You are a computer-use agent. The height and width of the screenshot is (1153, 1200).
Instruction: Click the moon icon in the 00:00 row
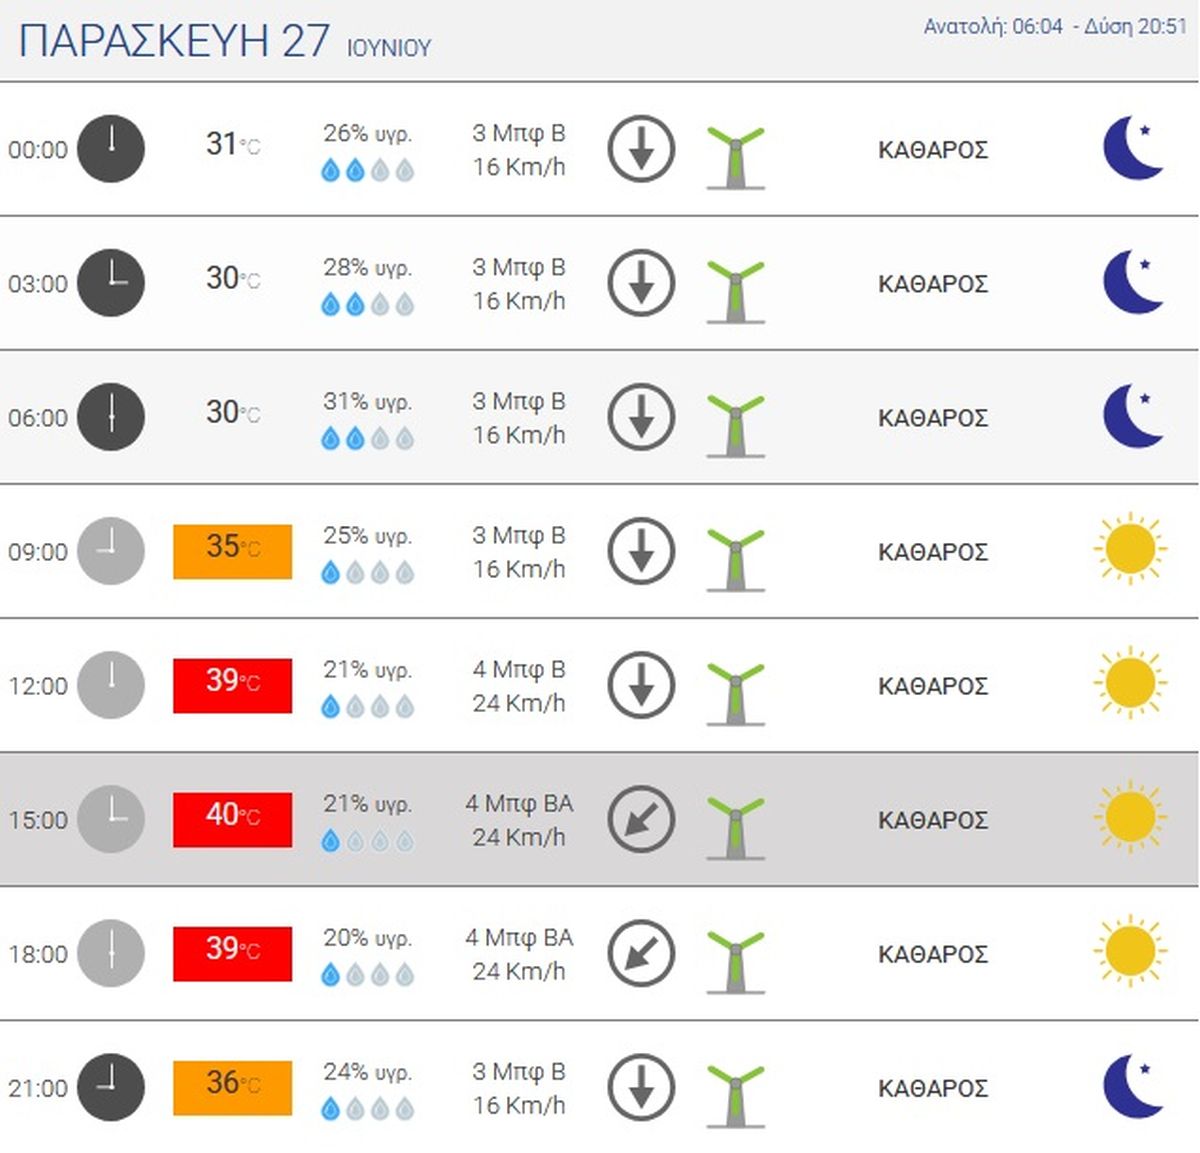pos(1133,149)
